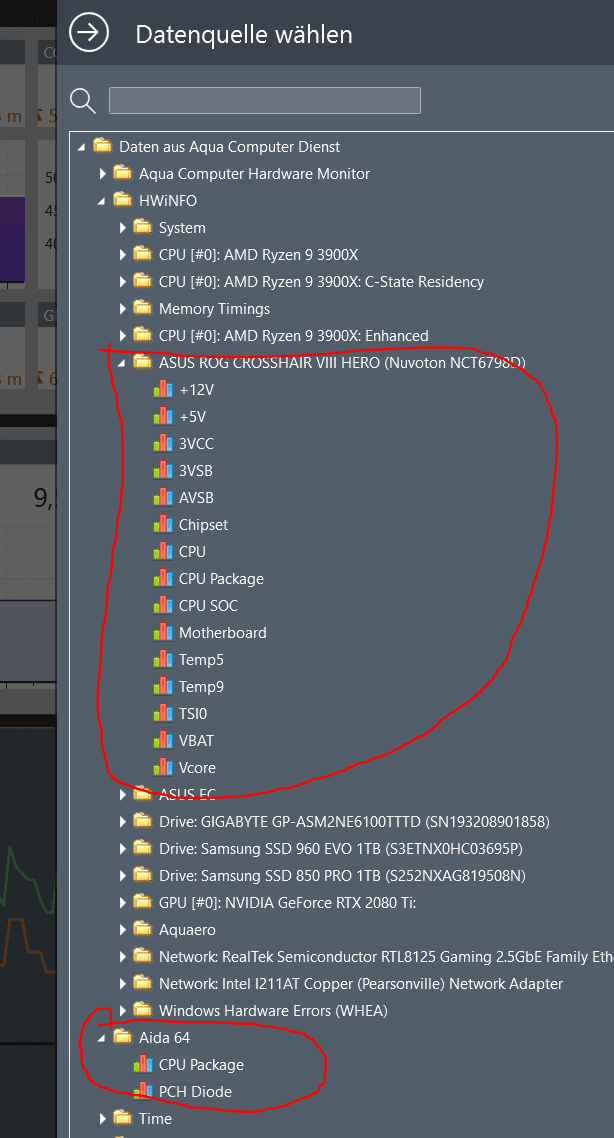614x1138 pixels.
Task: Select the PCH Diode sensor icon
Action: point(142,1092)
